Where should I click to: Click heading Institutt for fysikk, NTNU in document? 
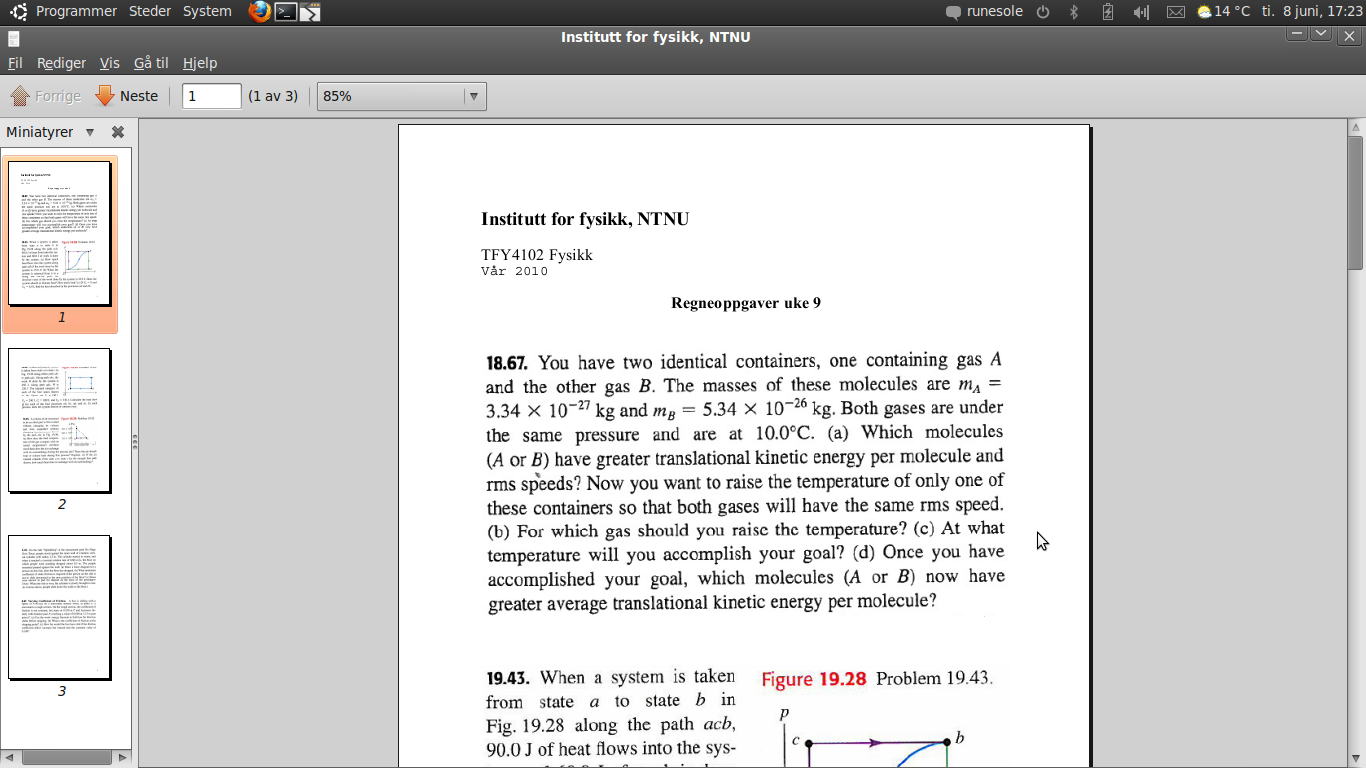[585, 219]
